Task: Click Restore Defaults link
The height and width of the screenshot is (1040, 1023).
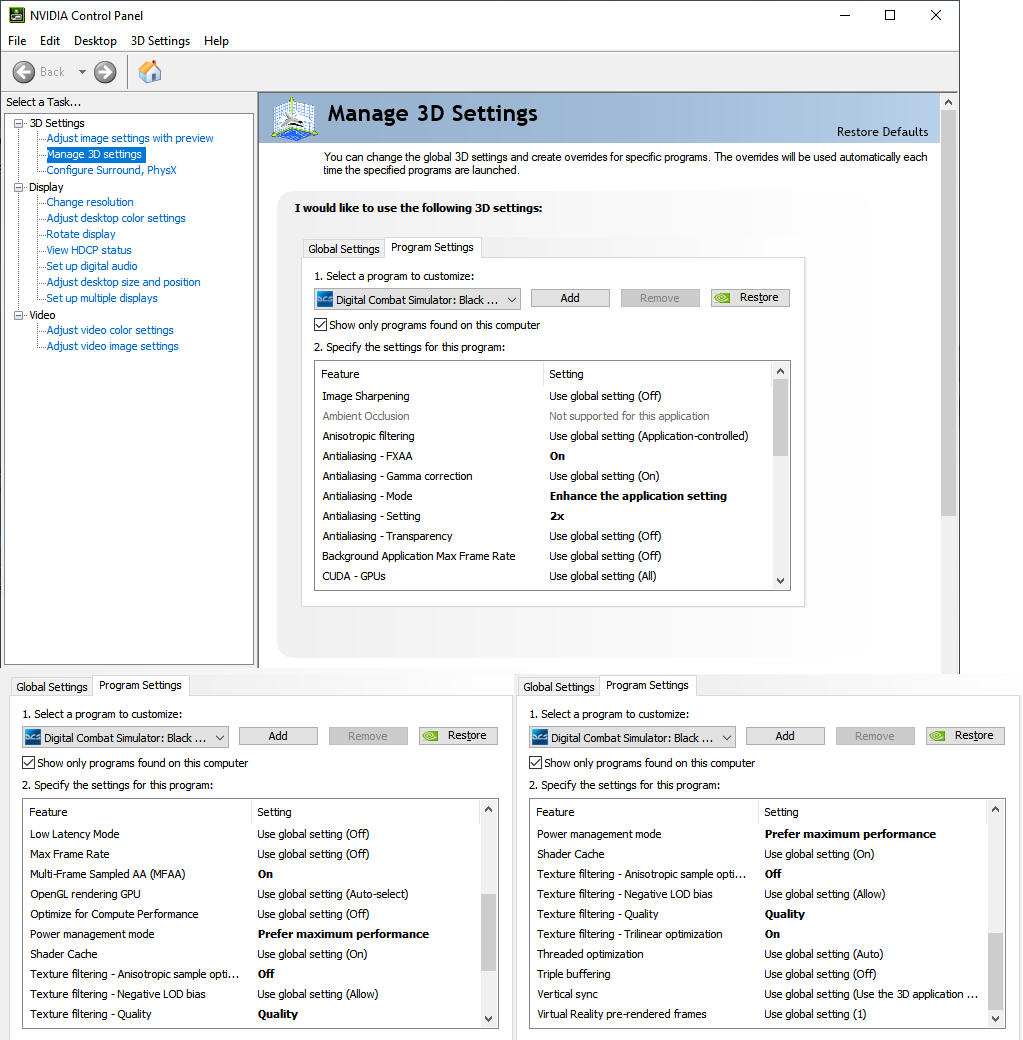Action: click(x=882, y=132)
